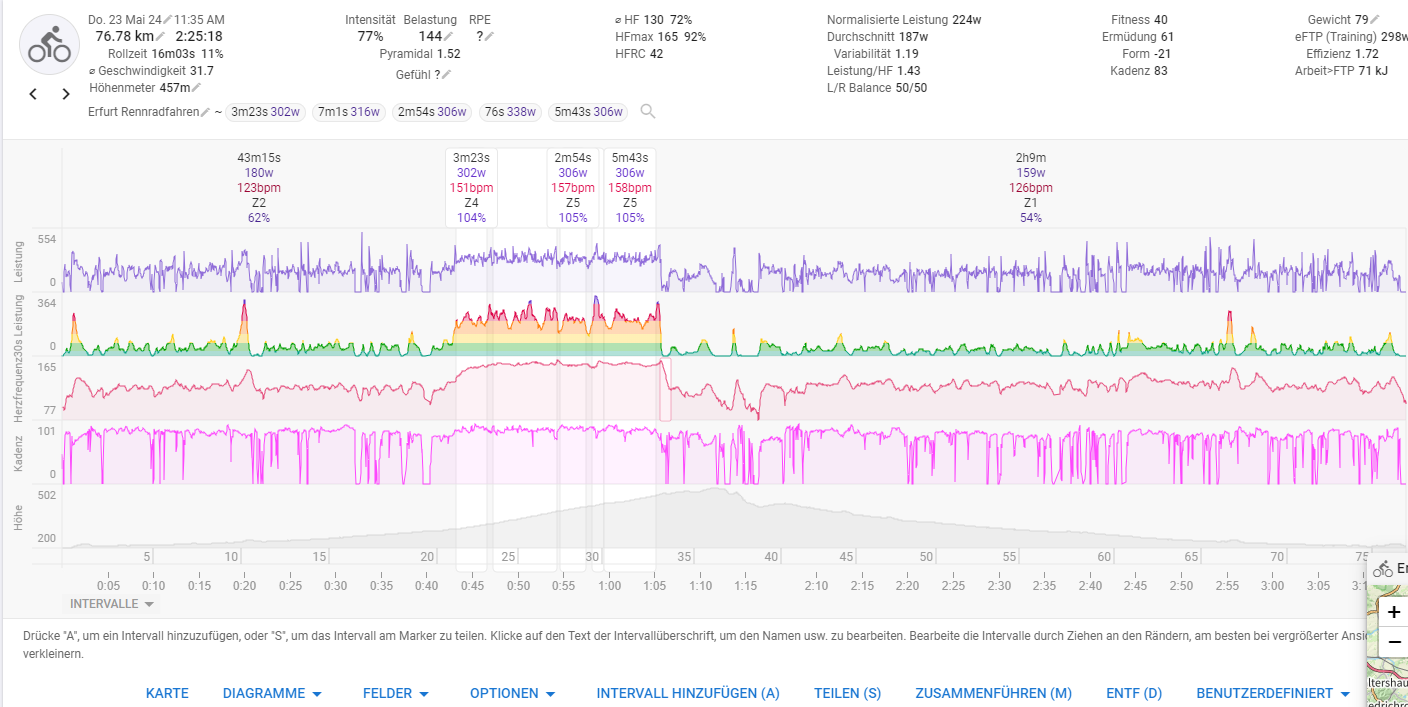Go to the previous activity arrow
1408x707 pixels.
coord(33,94)
